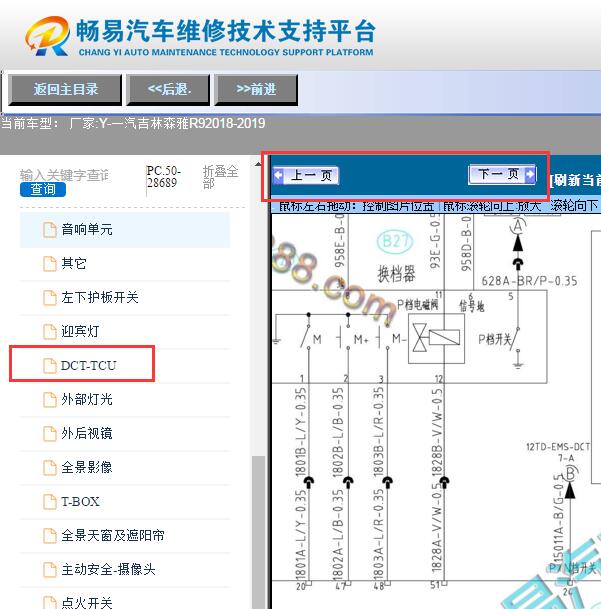Click document icon beside 外后视镜
The width and height of the screenshot is (601, 609).
tap(49, 433)
